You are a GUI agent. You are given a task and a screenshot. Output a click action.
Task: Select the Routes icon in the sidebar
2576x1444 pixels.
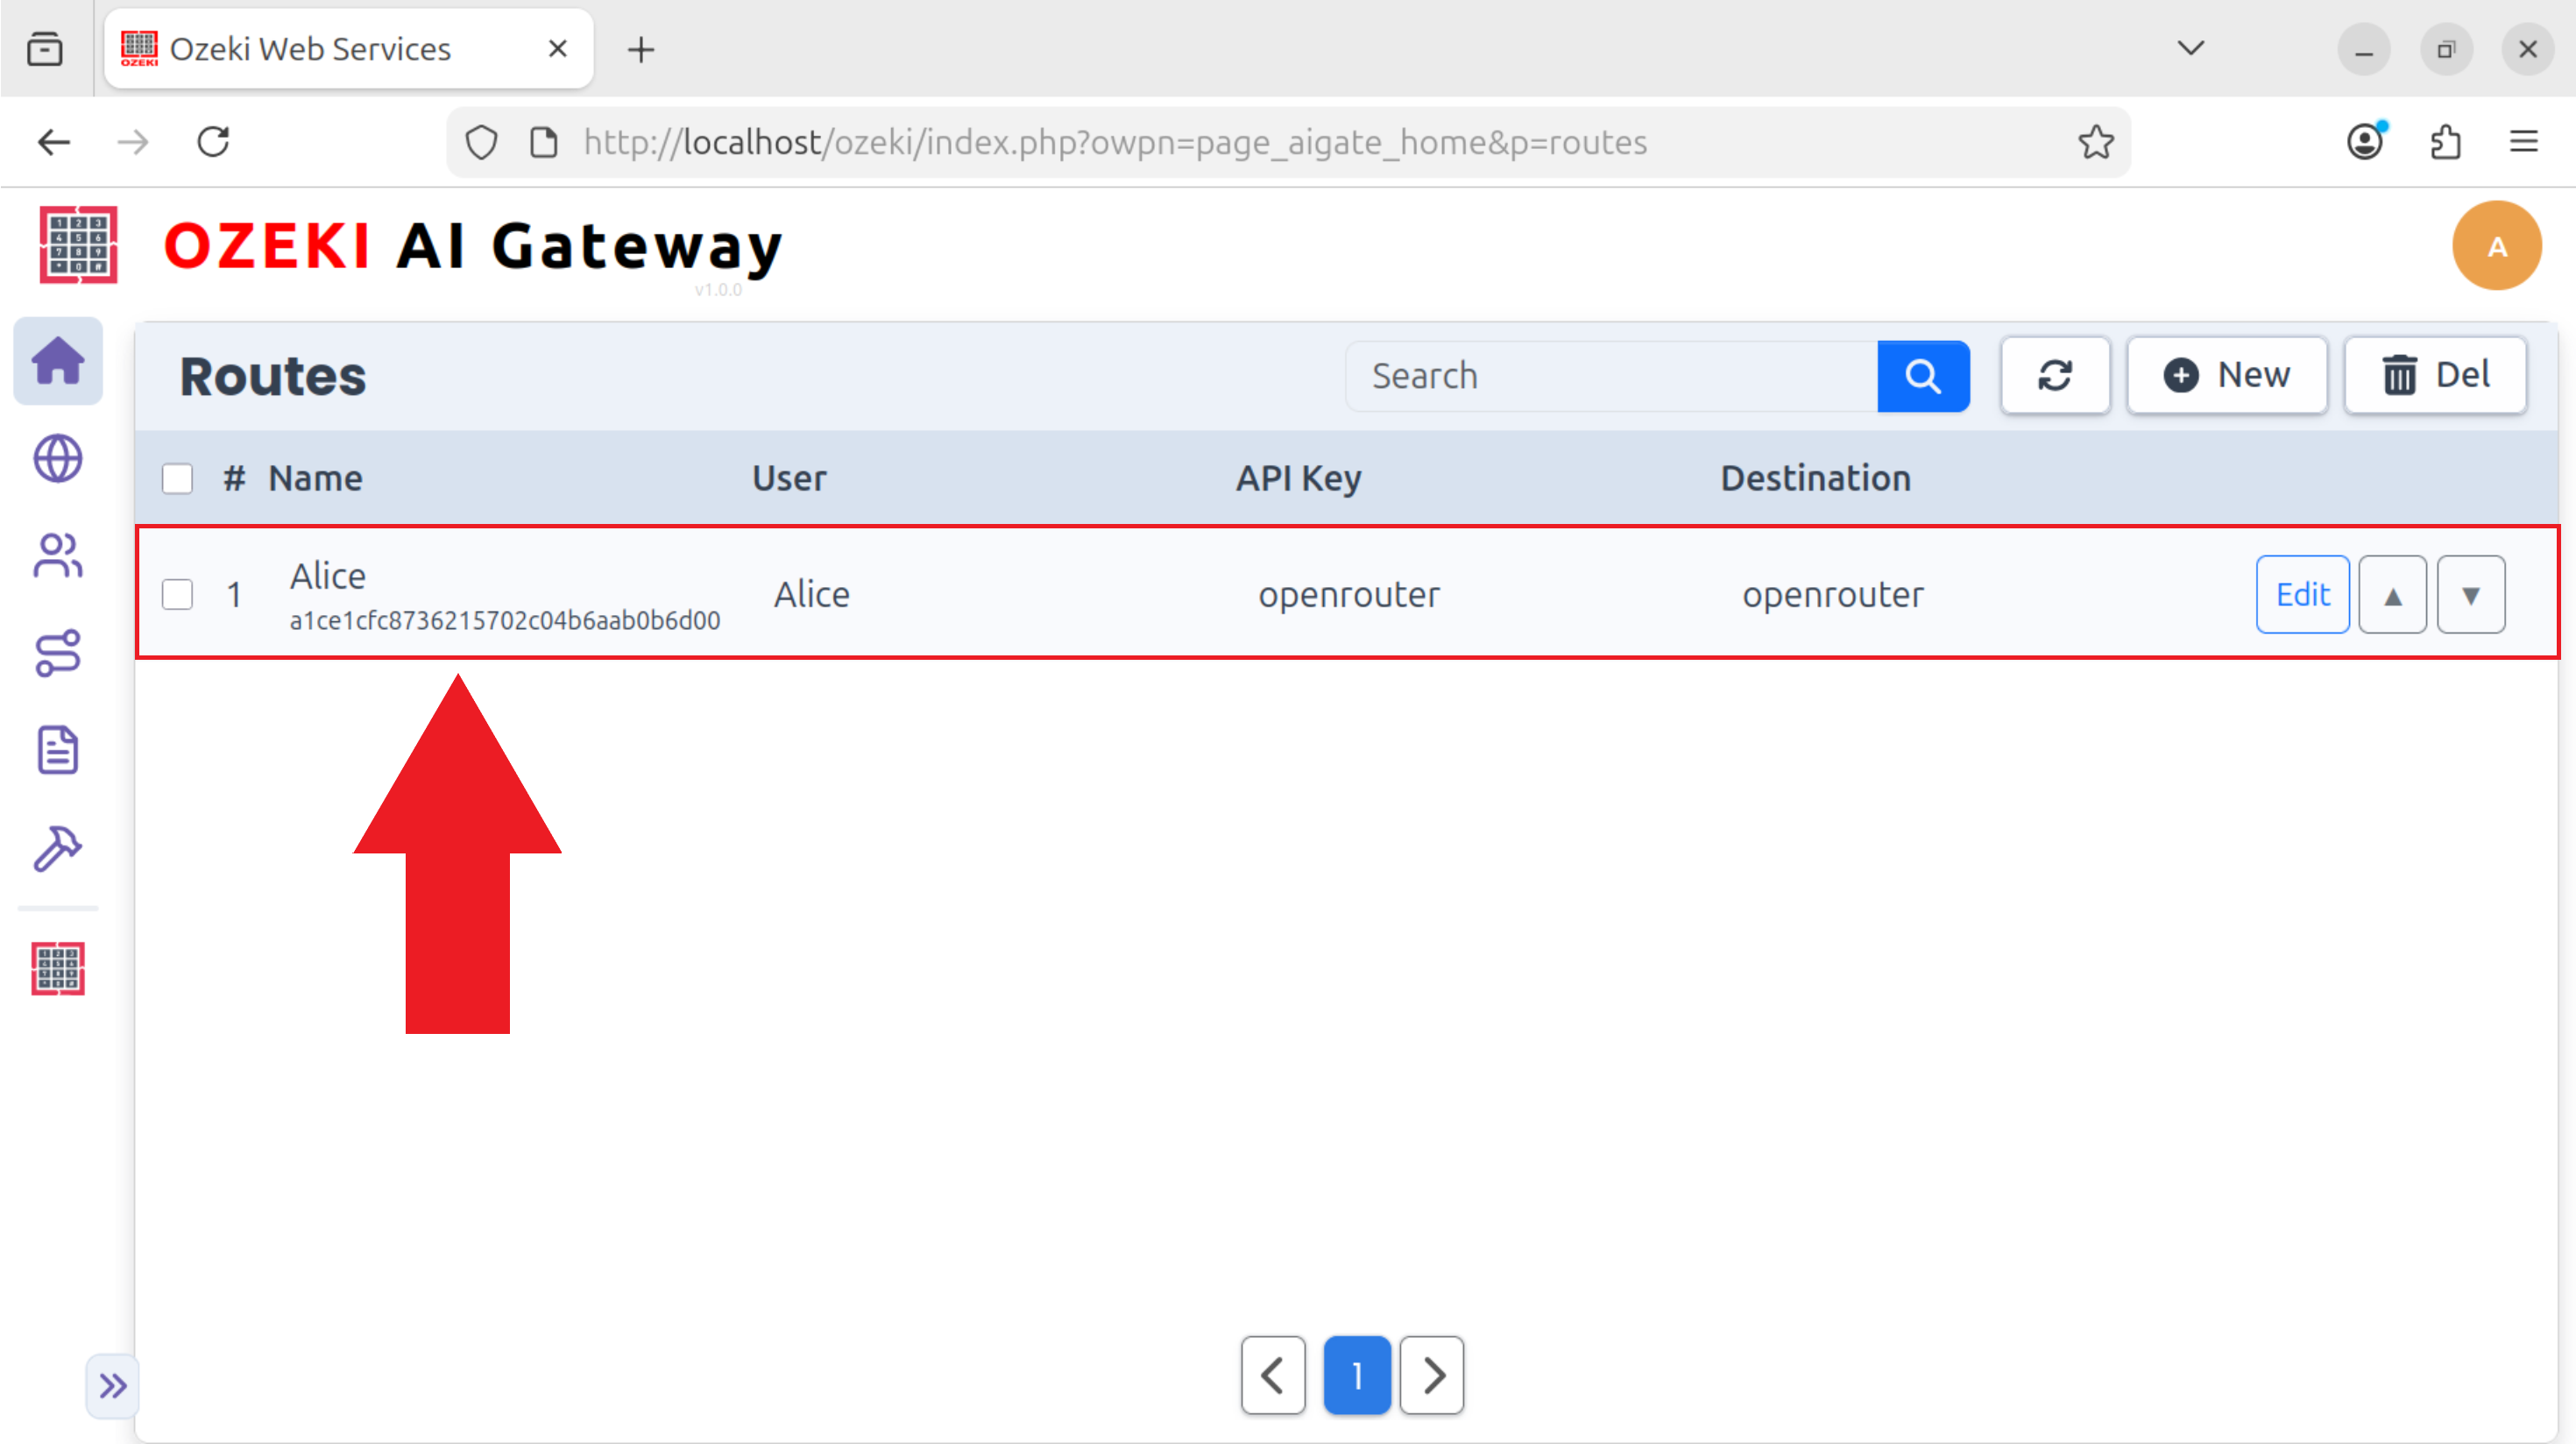57,654
